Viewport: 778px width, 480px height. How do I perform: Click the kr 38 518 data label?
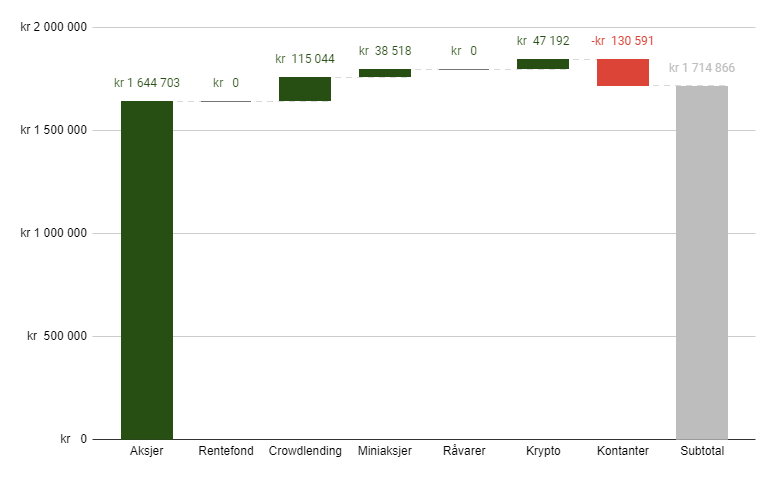385,51
